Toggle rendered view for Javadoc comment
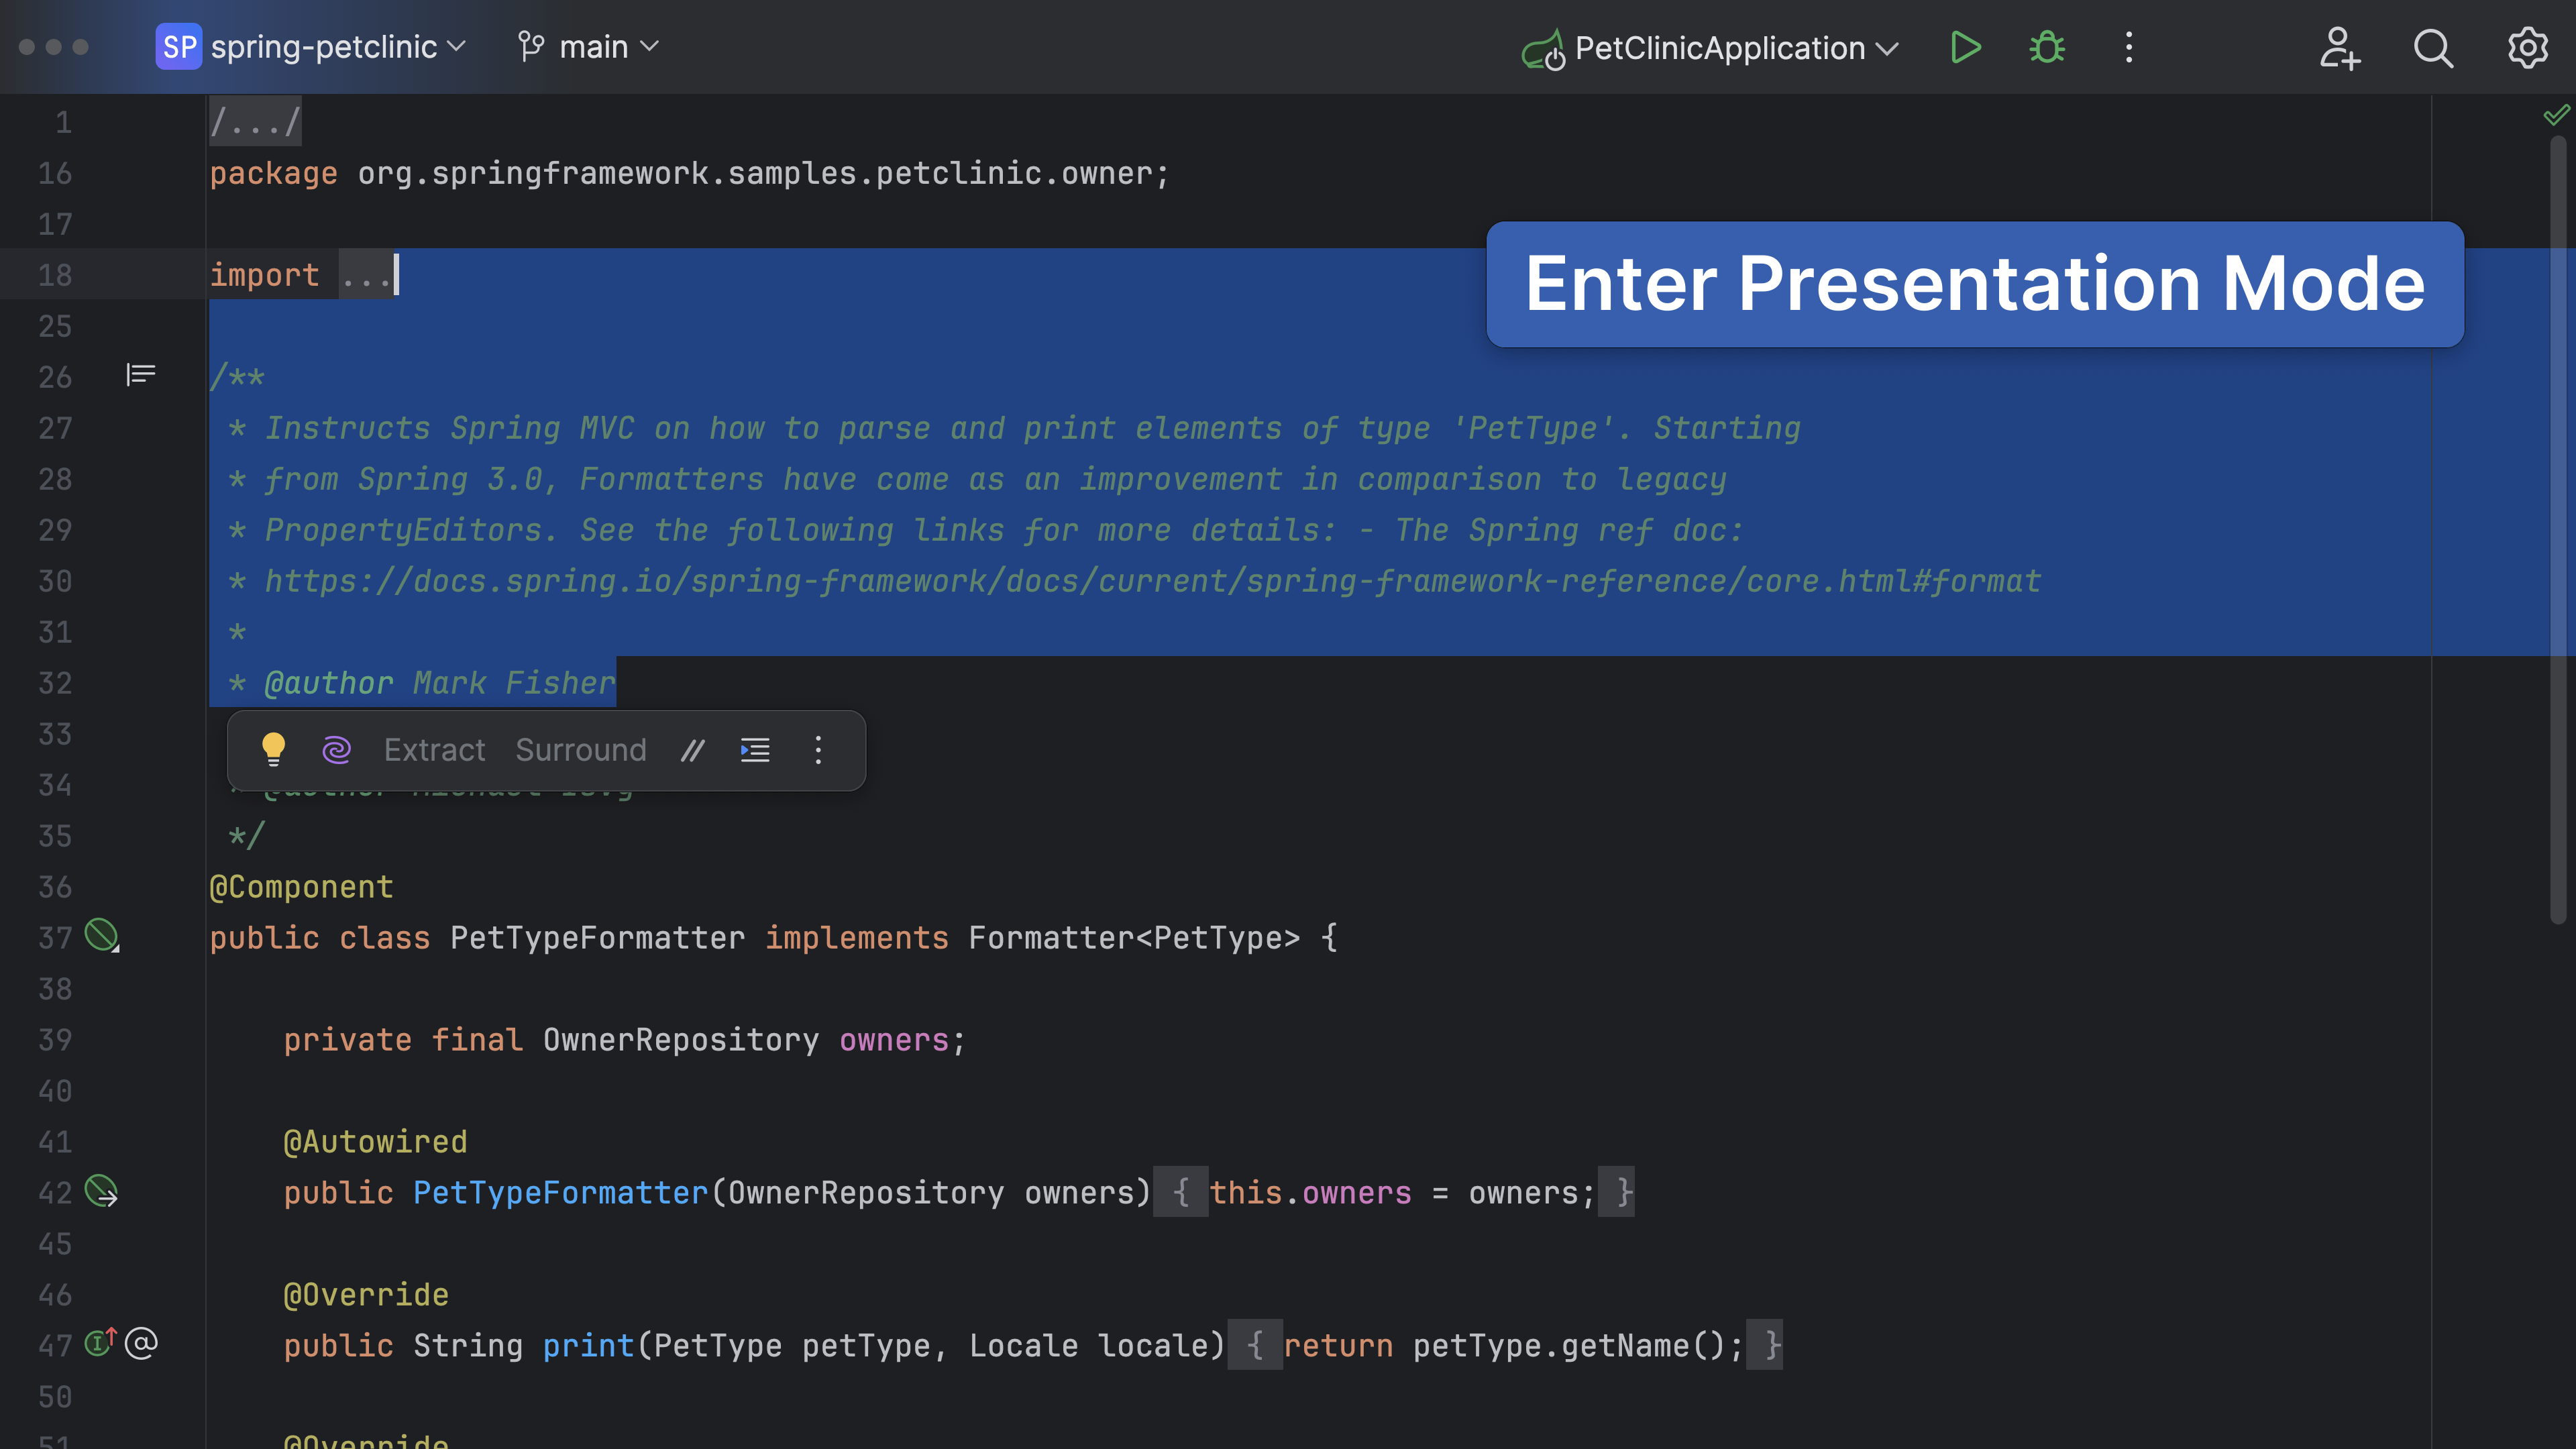The width and height of the screenshot is (2576, 1449). coord(140,375)
